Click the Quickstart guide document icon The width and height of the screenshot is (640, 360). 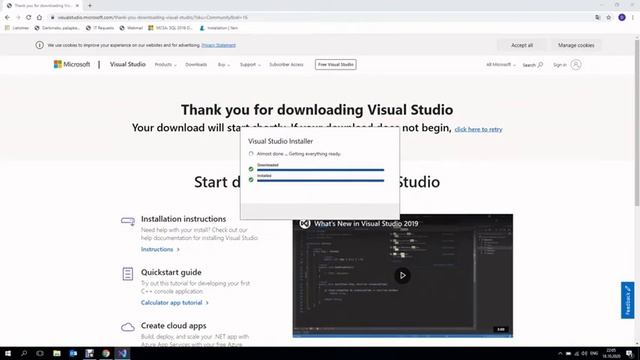(x=128, y=274)
